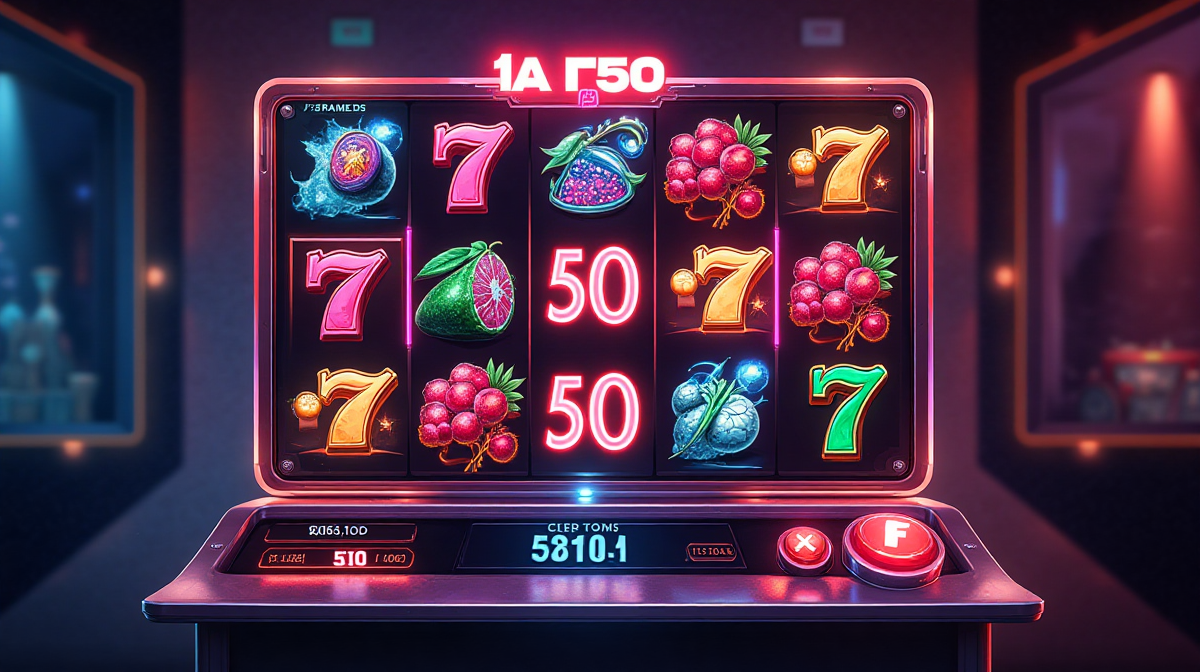Click the R065,100 balance readout
The height and width of the screenshot is (672, 1200).
[339, 533]
